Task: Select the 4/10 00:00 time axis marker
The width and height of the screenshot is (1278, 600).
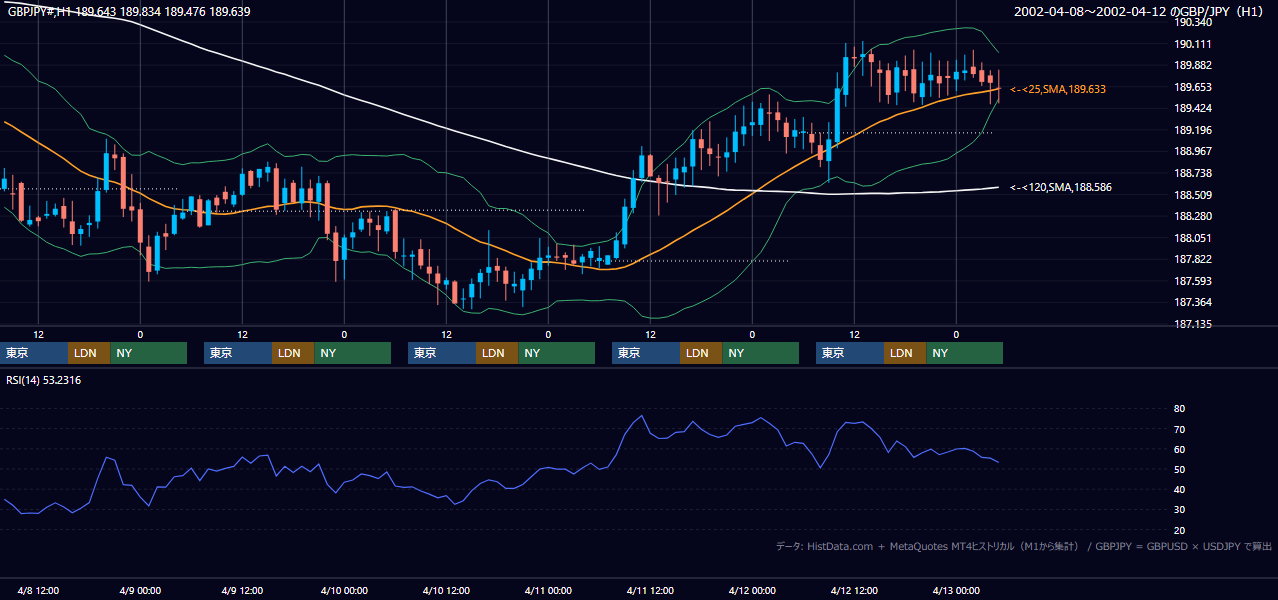Action: (344, 591)
